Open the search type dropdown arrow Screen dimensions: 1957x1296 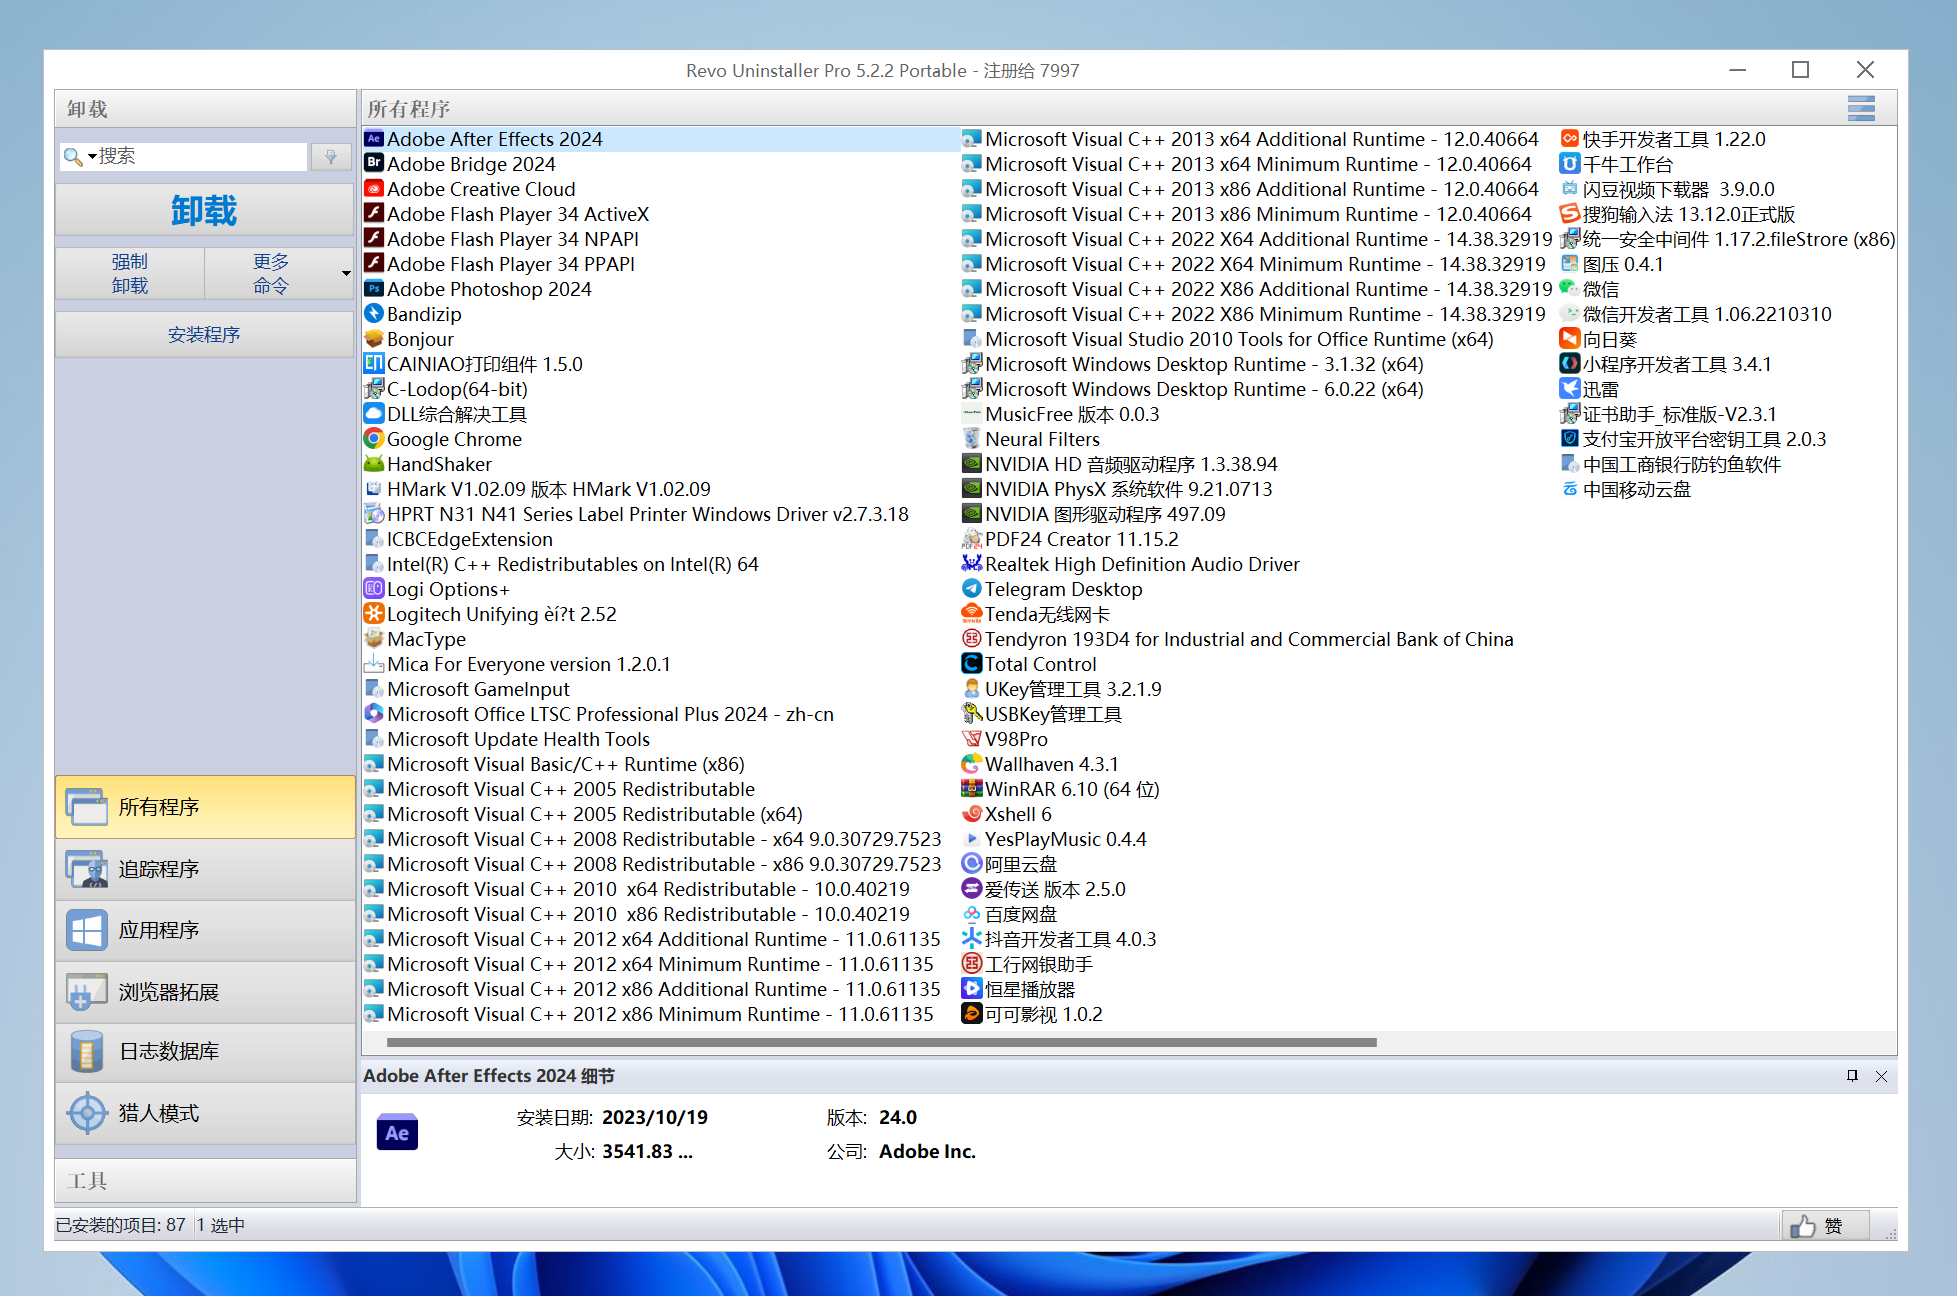(92, 156)
